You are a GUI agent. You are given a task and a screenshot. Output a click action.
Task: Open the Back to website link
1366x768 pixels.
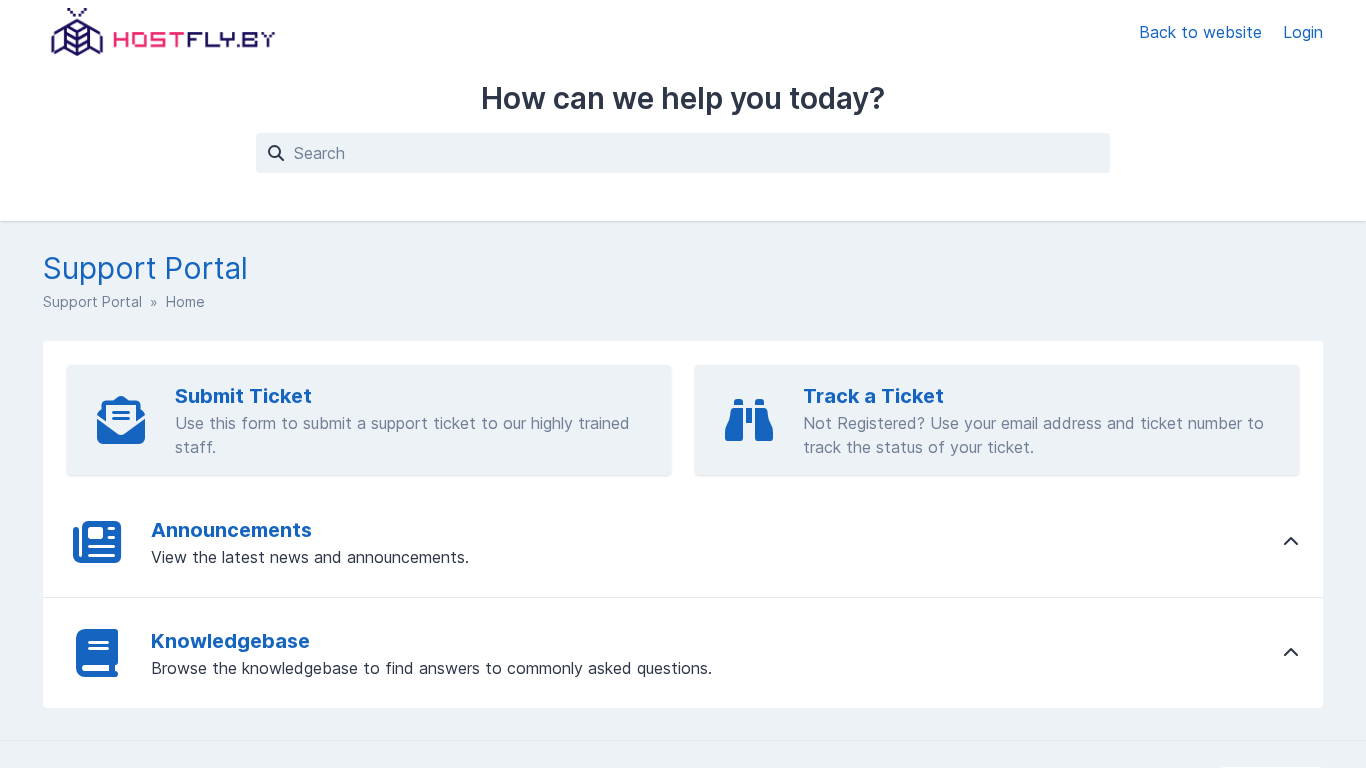click(x=1200, y=33)
